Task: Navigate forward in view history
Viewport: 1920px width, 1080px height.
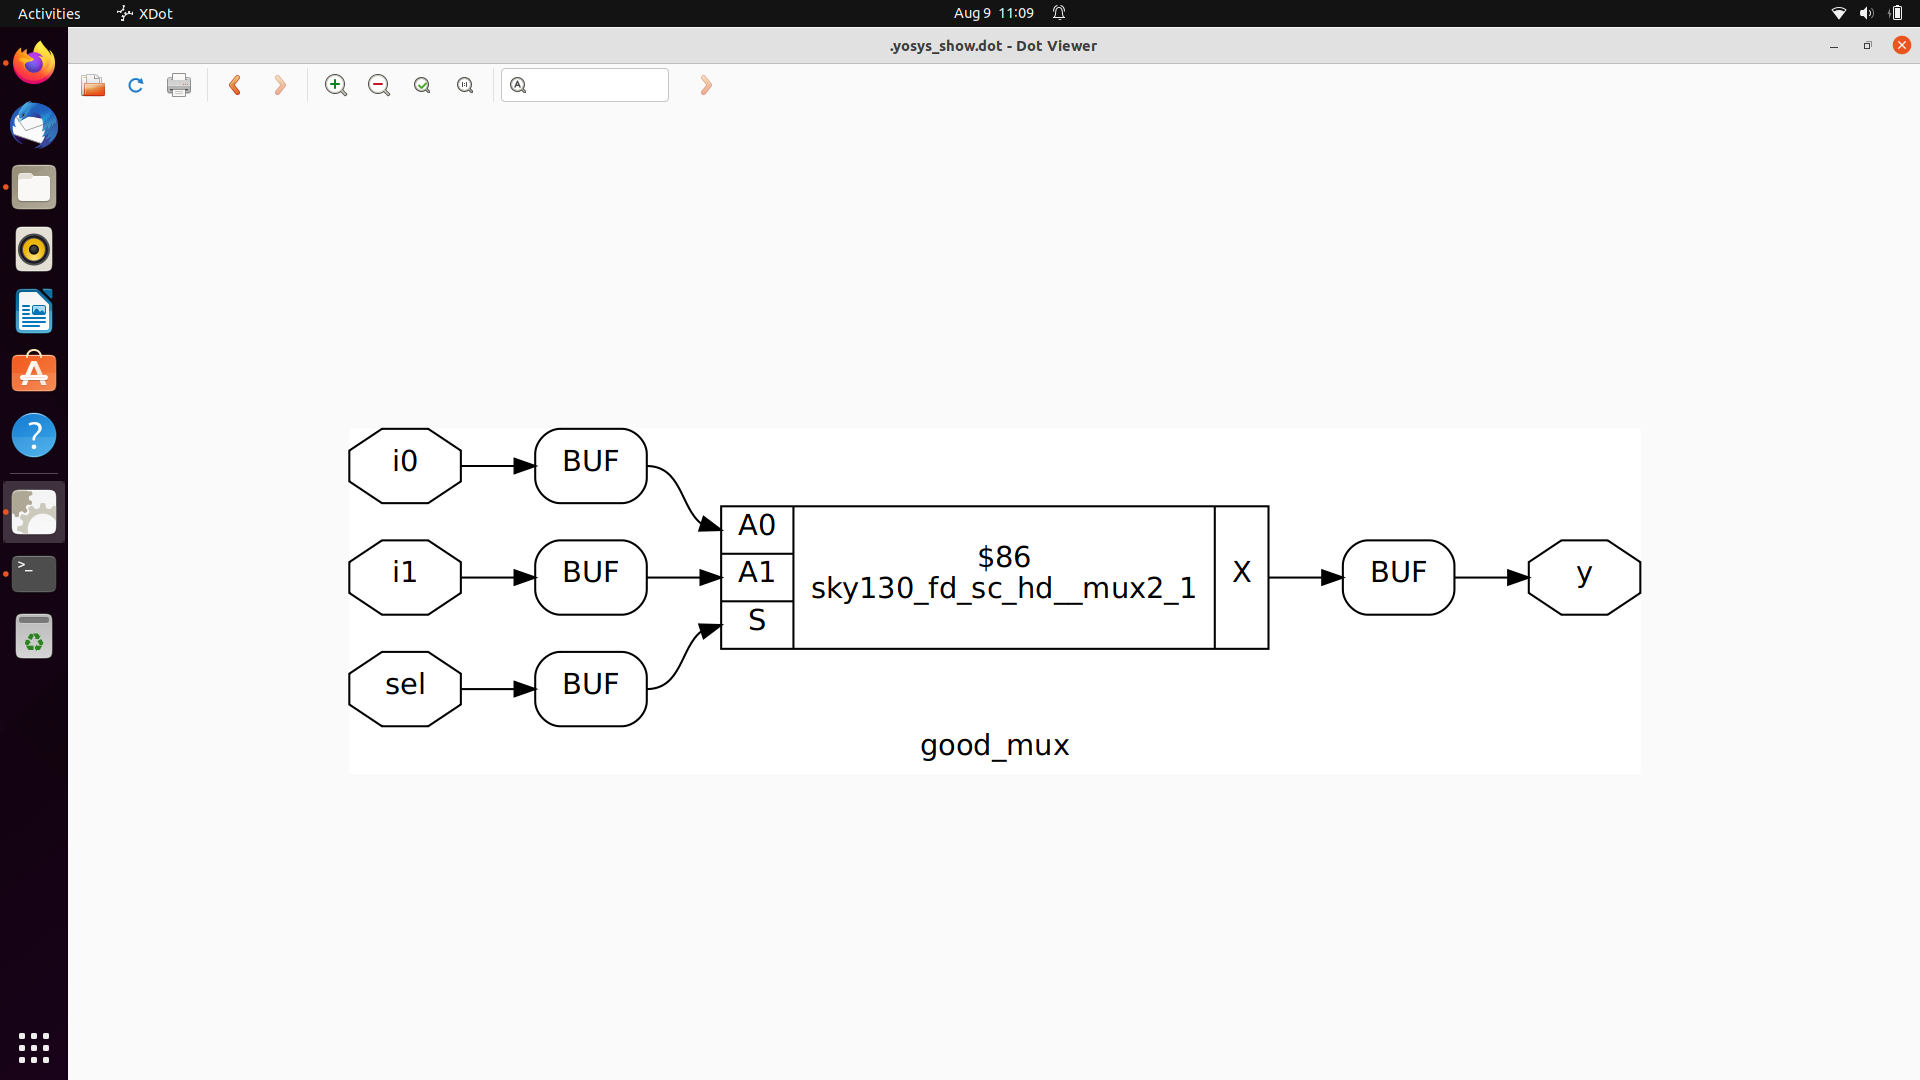Action: (x=279, y=85)
